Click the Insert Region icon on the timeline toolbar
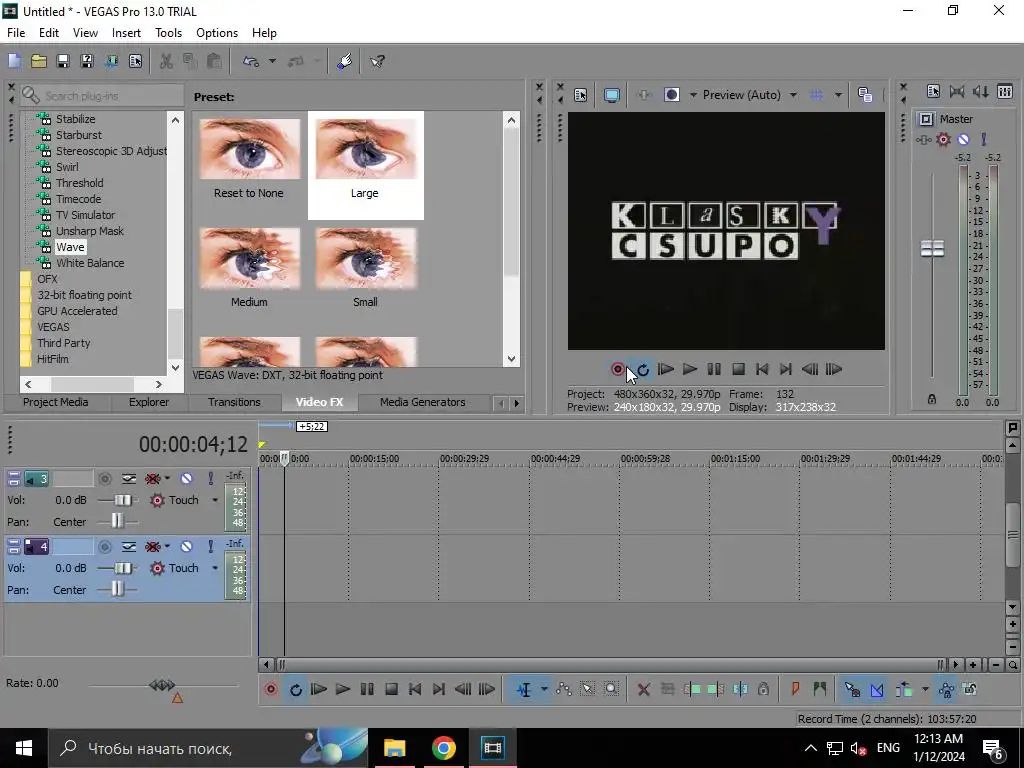The width and height of the screenshot is (1024, 768). (819, 689)
